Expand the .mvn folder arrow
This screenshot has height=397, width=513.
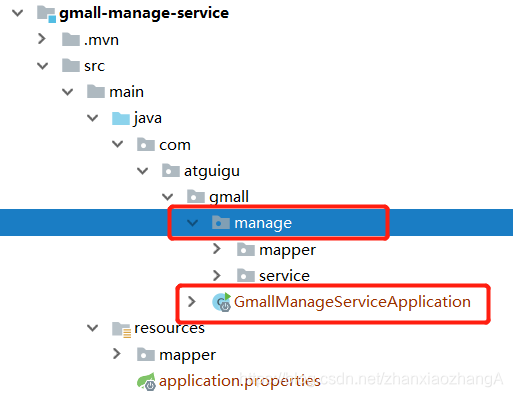coord(42,39)
